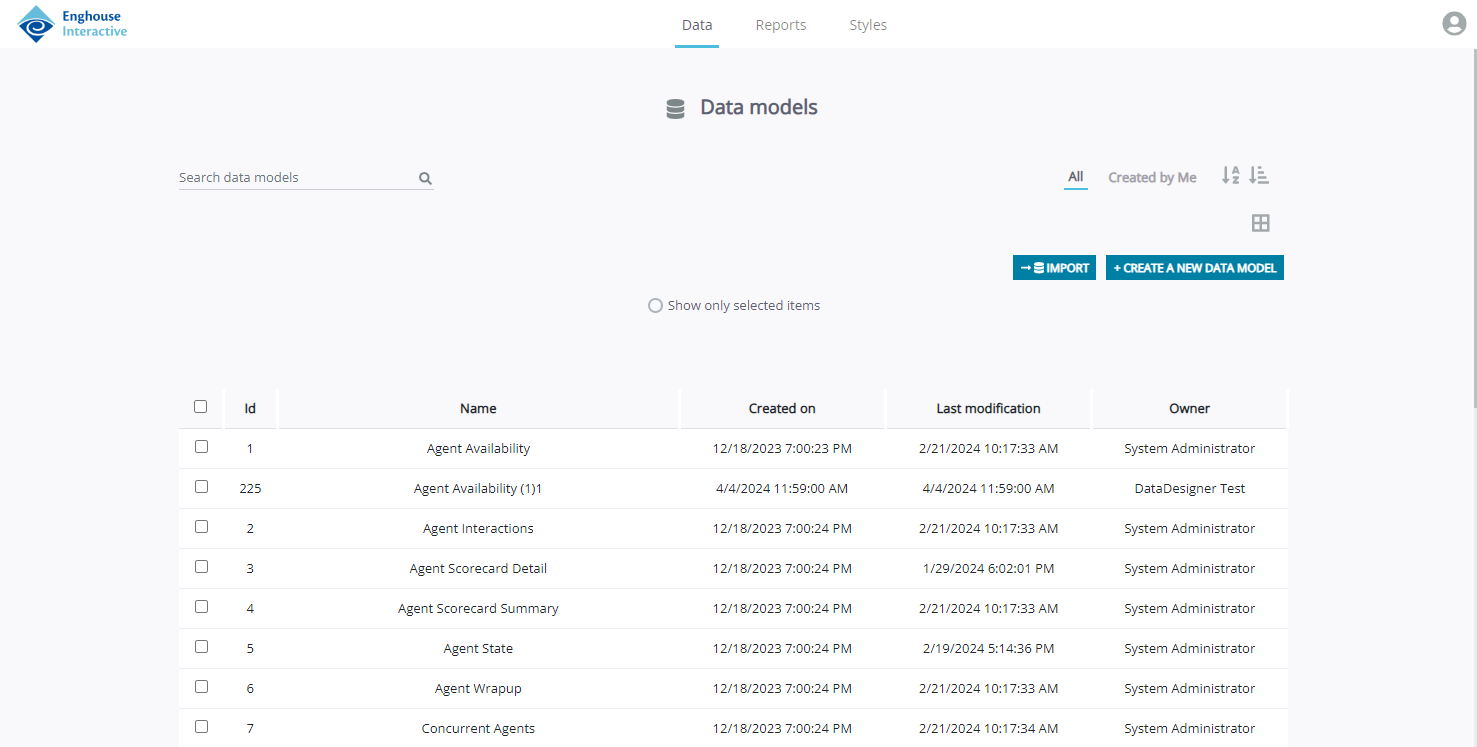Click the database icon beside Data models heading
The height and width of the screenshot is (747, 1477).
[x=675, y=107]
